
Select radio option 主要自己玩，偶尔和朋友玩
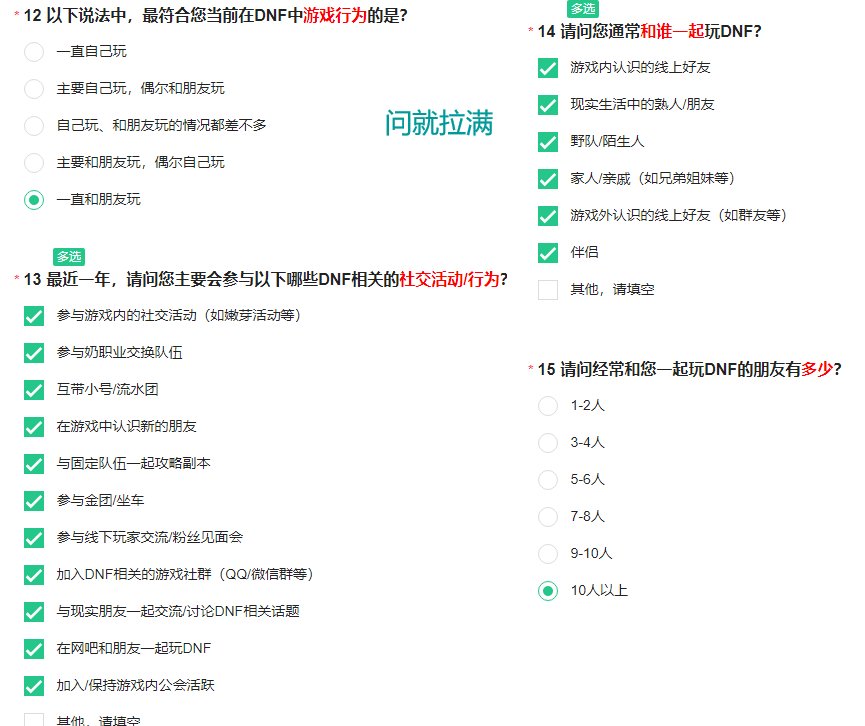coord(34,89)
